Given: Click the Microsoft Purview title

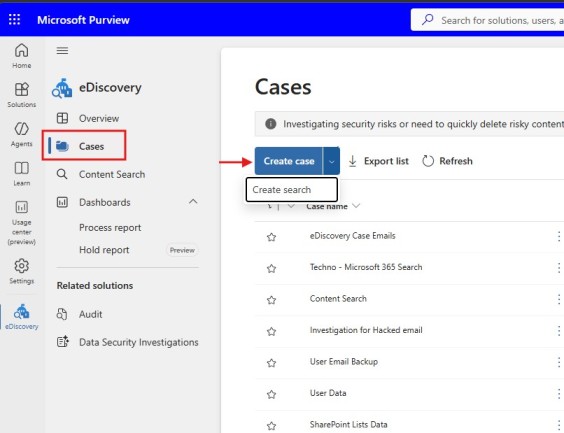Looking at the screenshot, I should (83, 20).
